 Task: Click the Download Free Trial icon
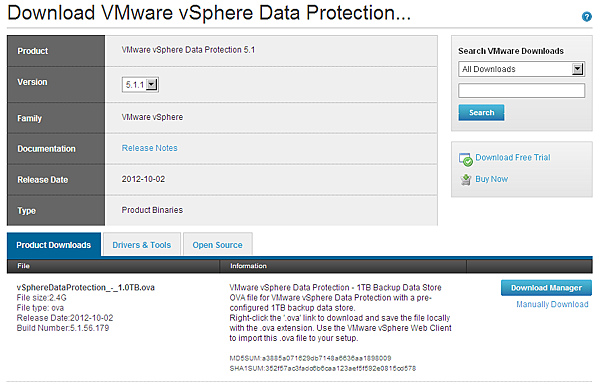click(x=466, y=160)
